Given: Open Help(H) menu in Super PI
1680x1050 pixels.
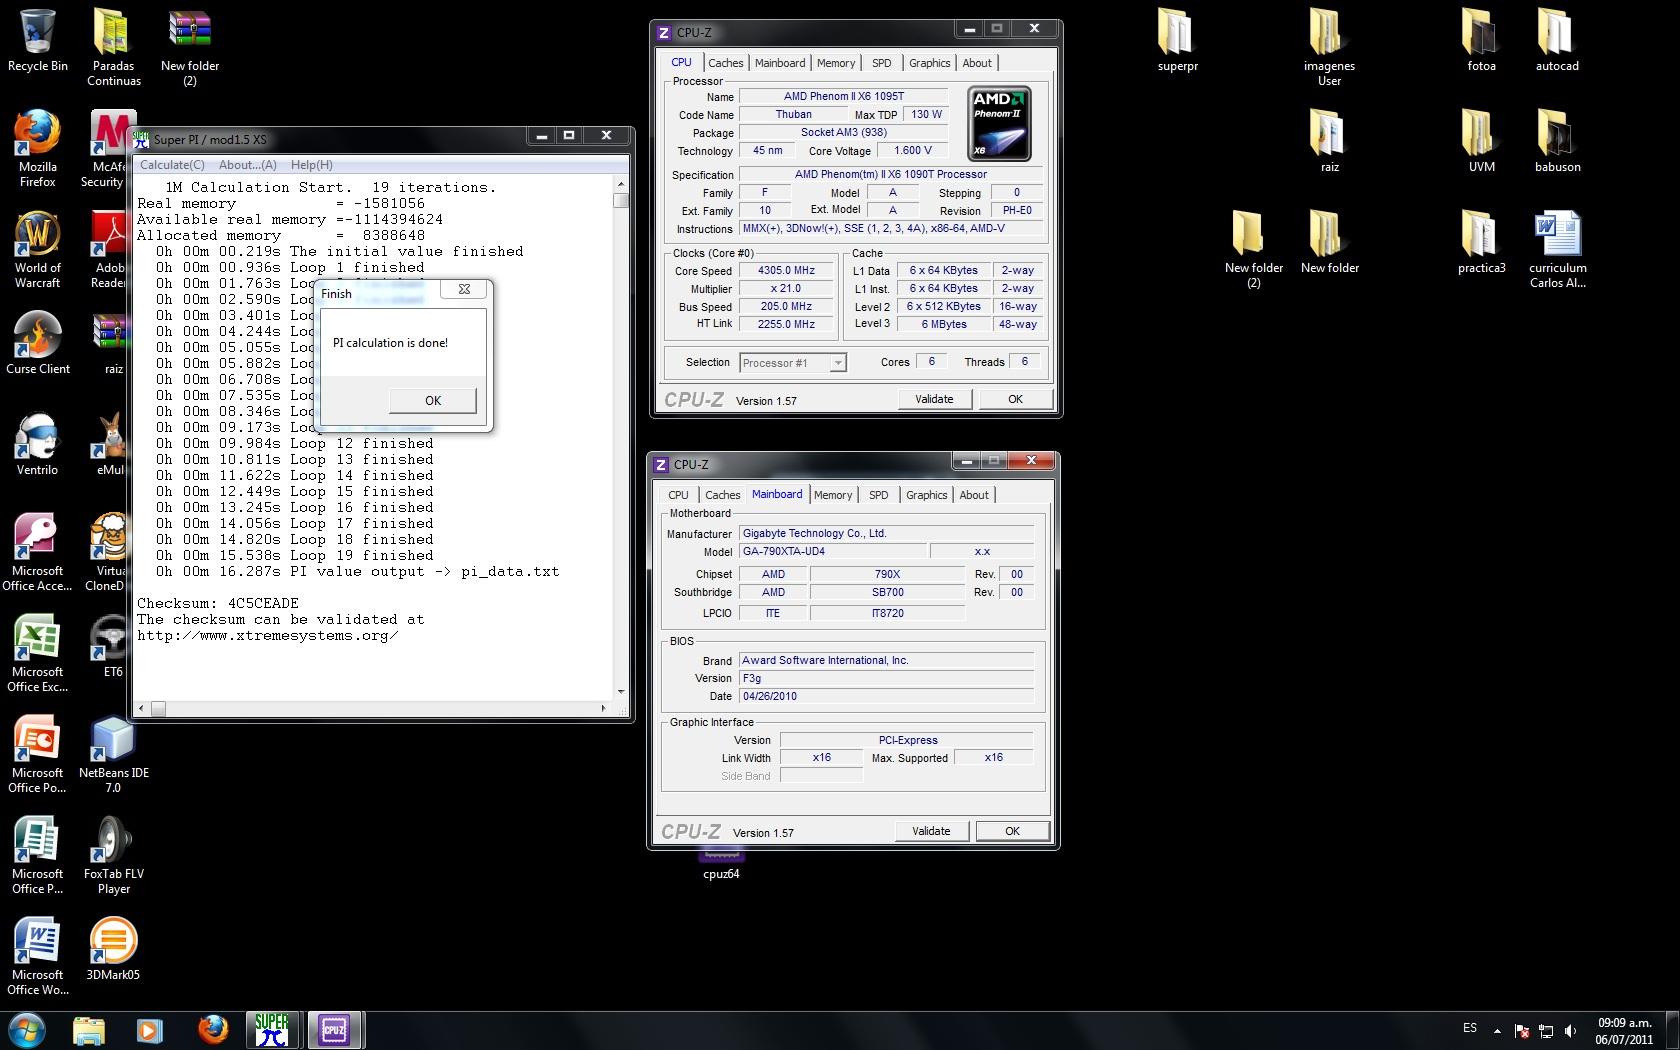Looking at the screenshot, I should tap(312, 165).
